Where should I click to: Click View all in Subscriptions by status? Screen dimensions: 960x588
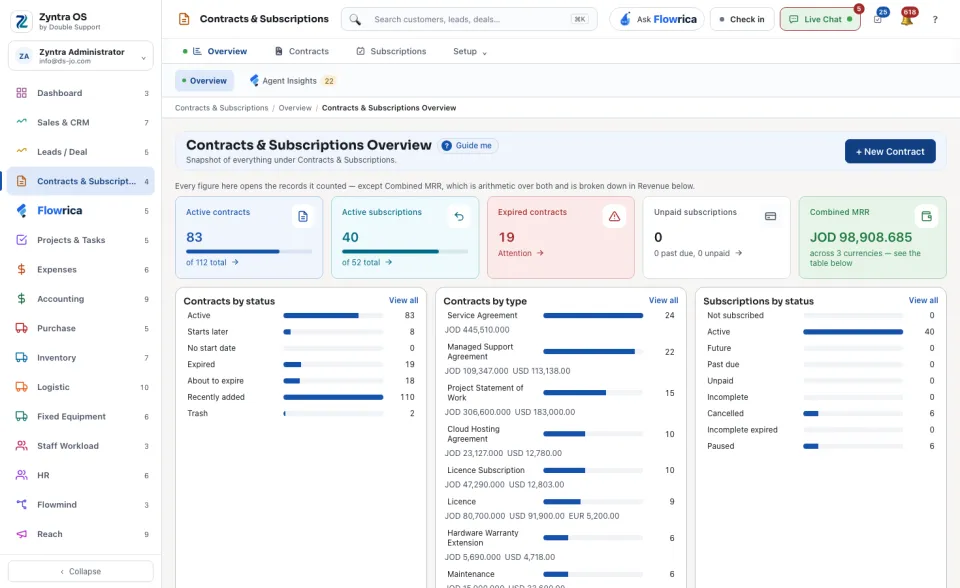click(x=923, y=301)
